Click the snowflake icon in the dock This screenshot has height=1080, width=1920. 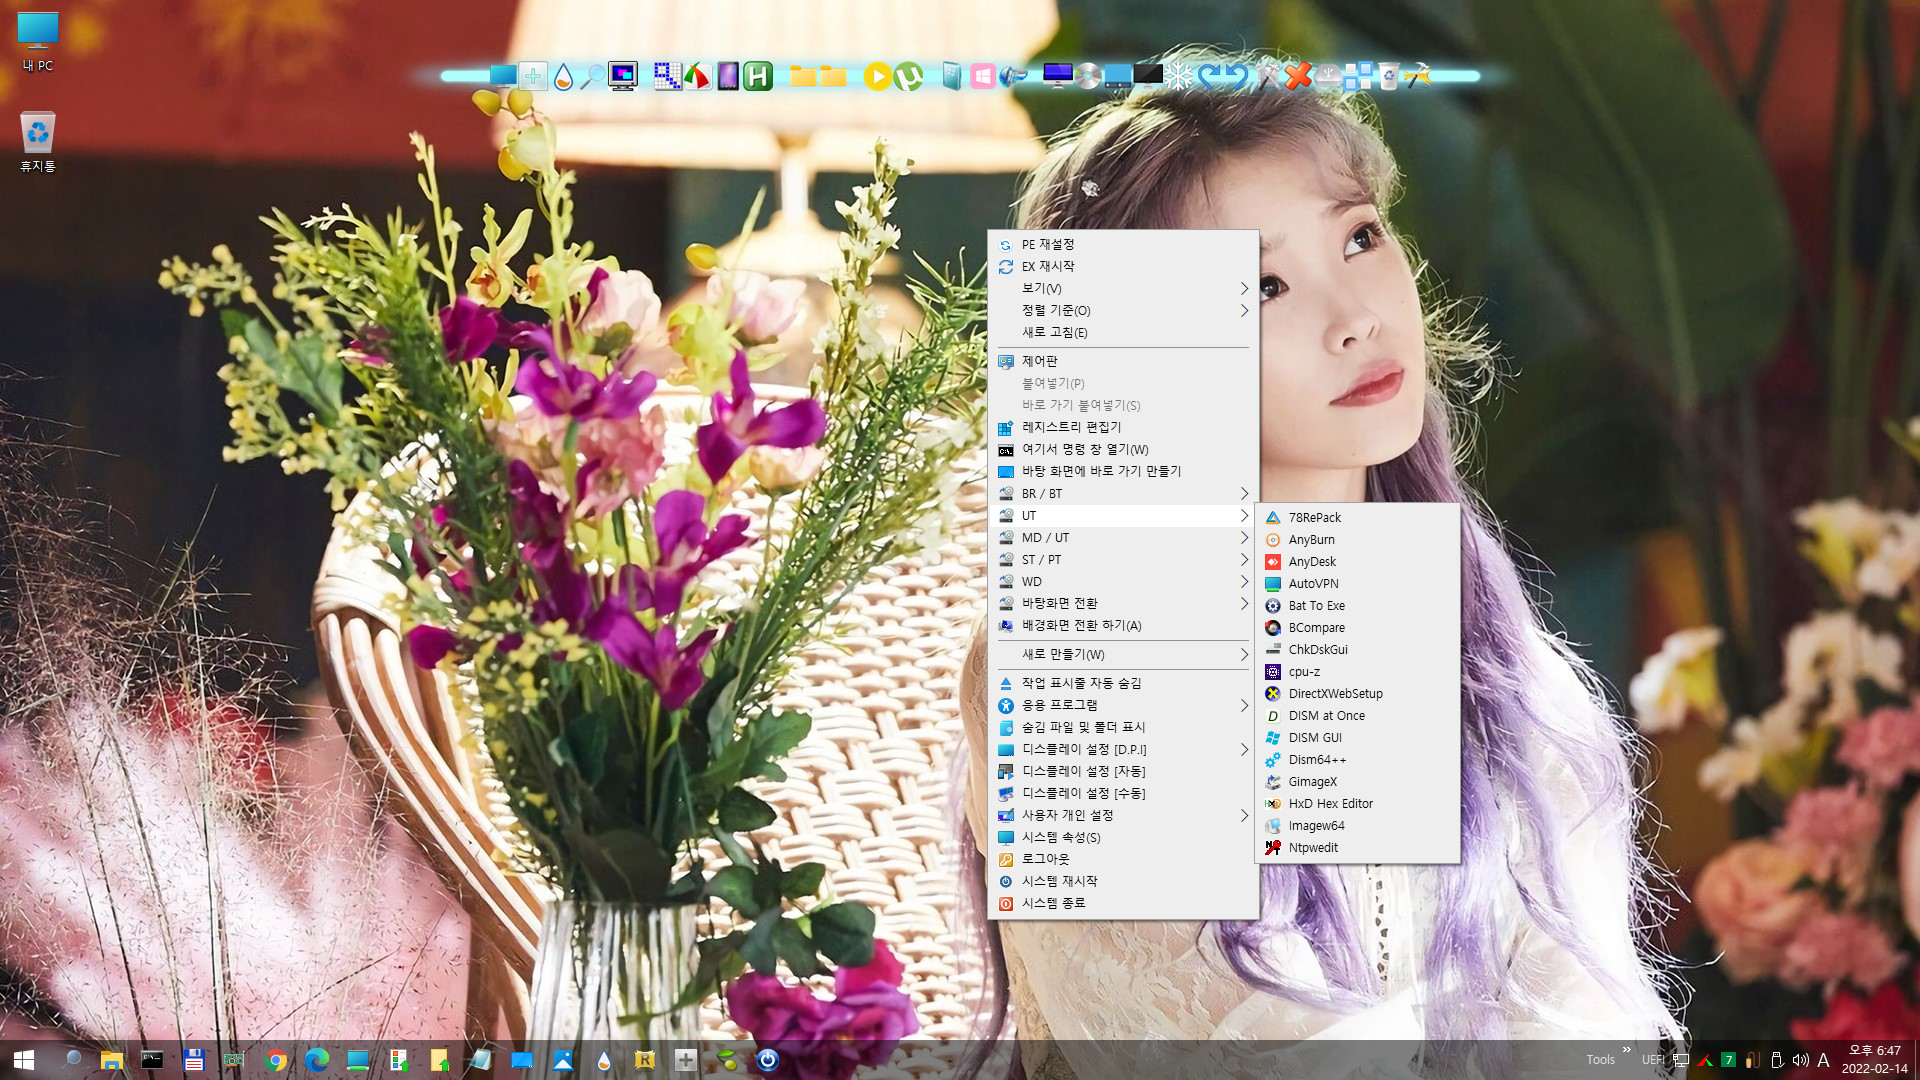pos(1179,76)
